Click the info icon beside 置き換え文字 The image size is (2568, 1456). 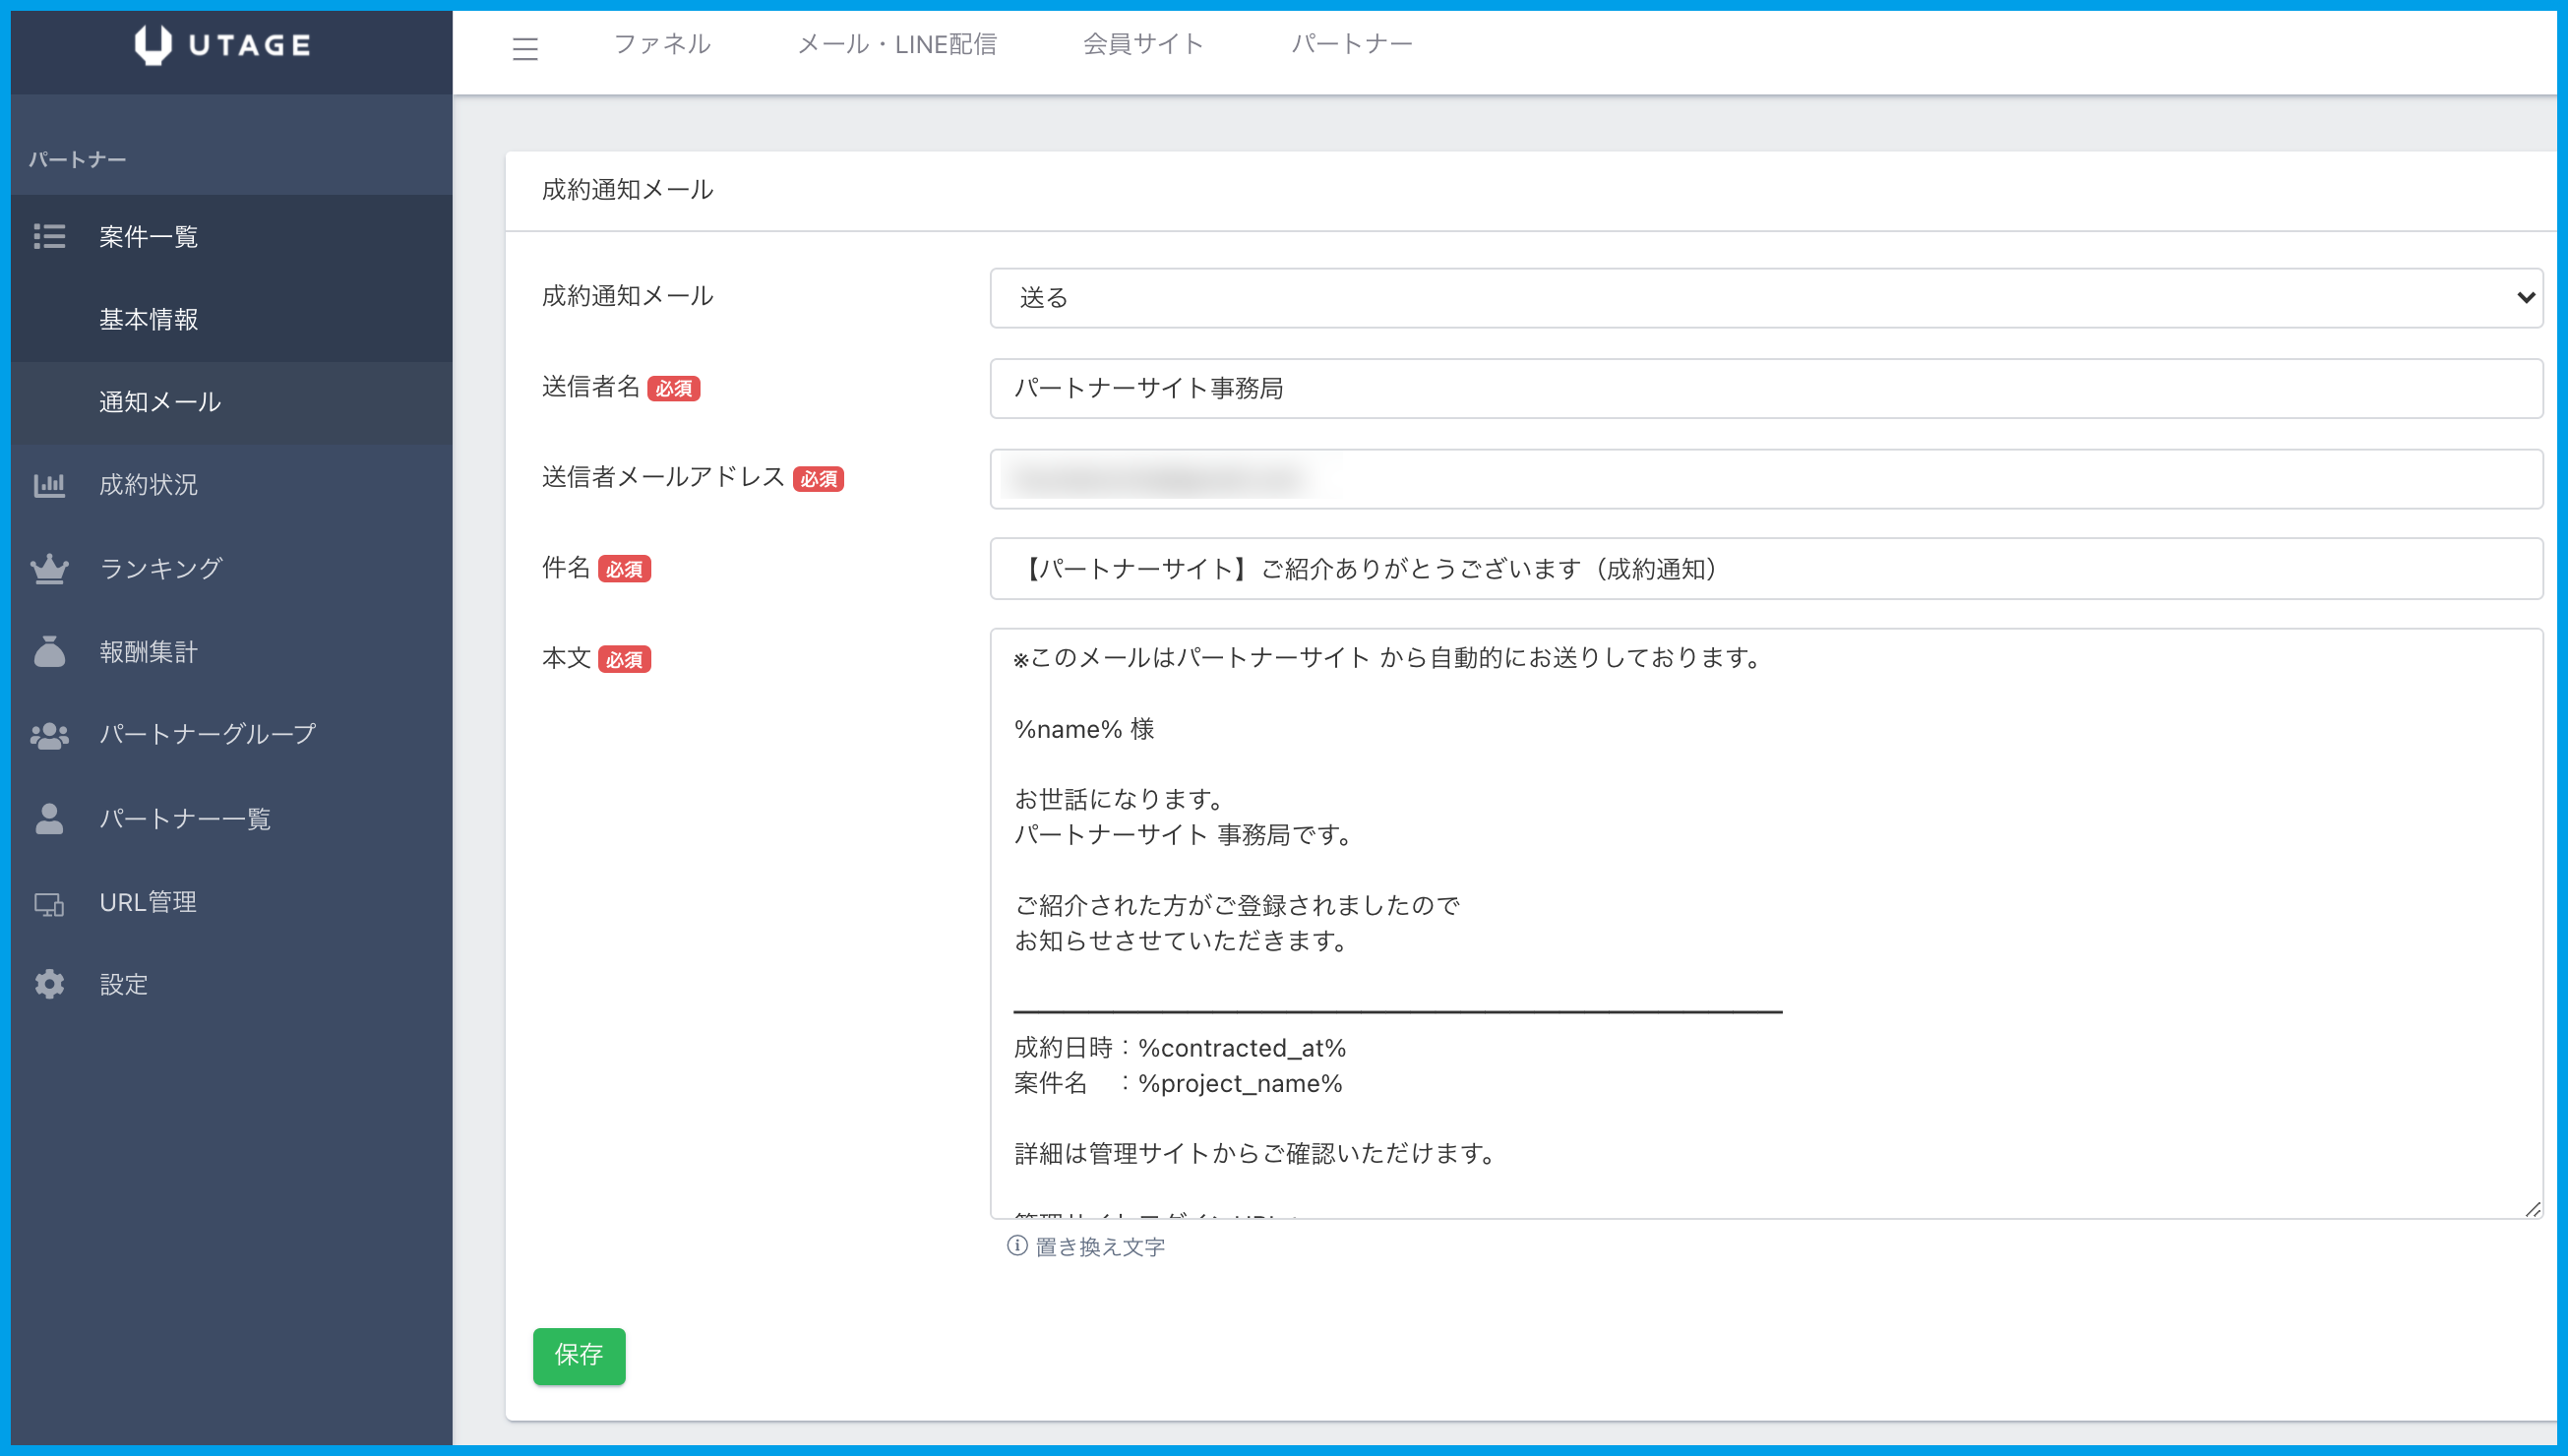pos(1016,1246)
